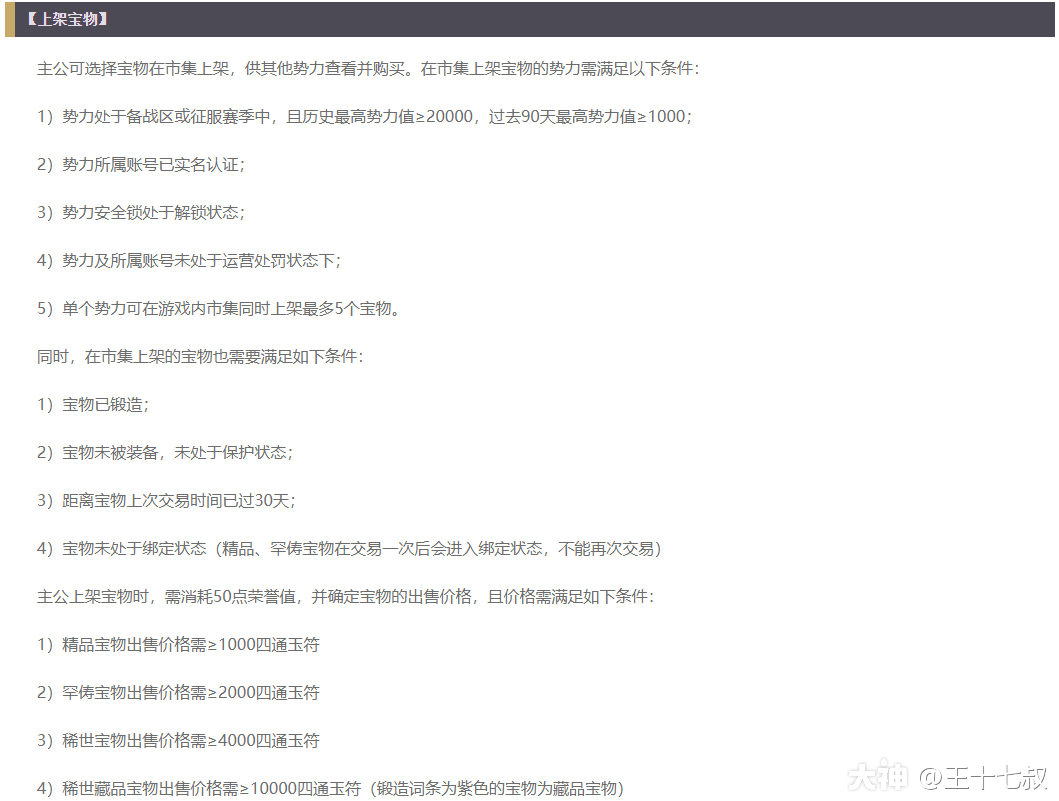Click the 罕铸宝物 ≥2000四通玉符 price line
The width and height of the screenshot is (1059, 801).
click(x=178, y=693)
